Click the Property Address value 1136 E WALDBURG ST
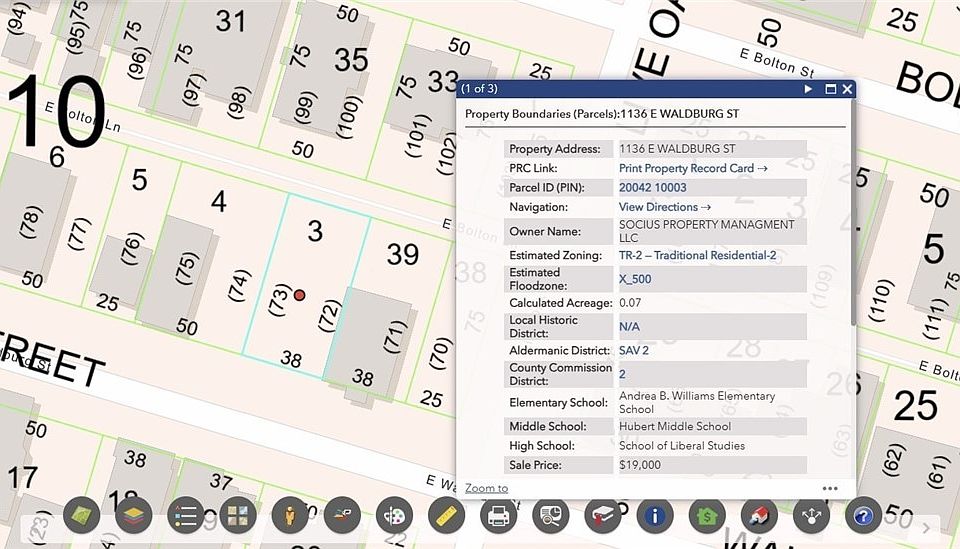Viewport: 960px width, 549px height. point(677,148)
